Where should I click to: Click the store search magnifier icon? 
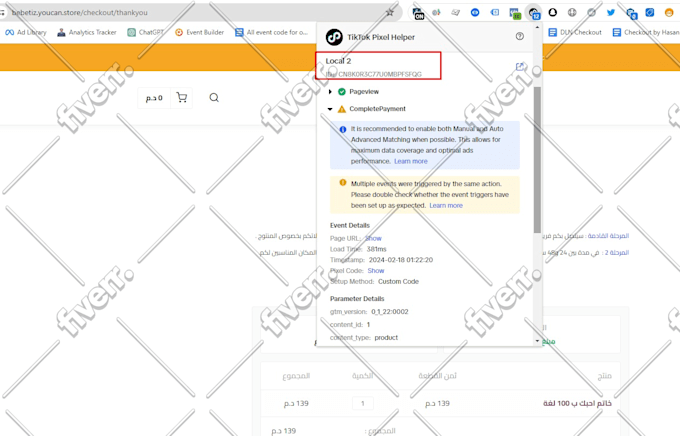214,98
